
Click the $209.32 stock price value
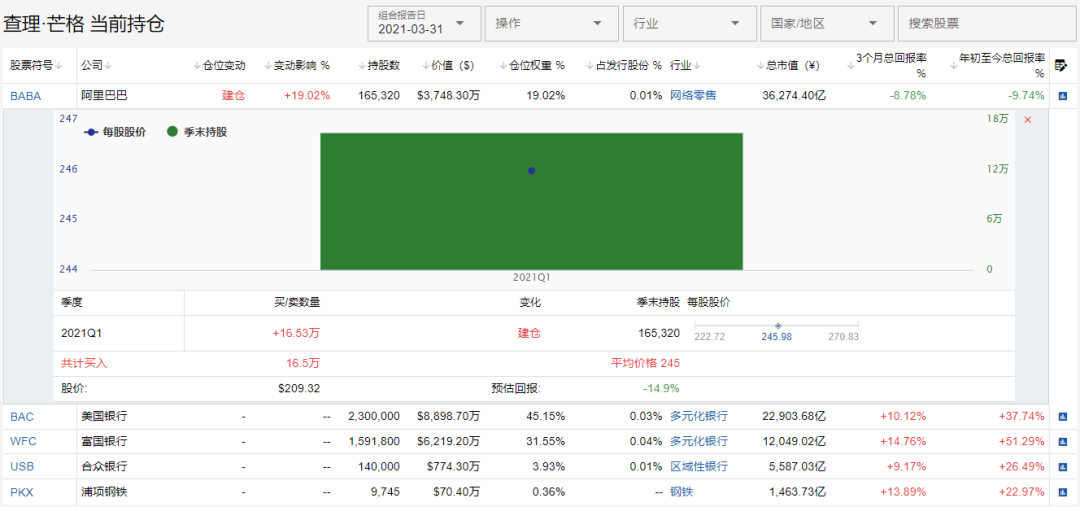click(x=299, y=389)
